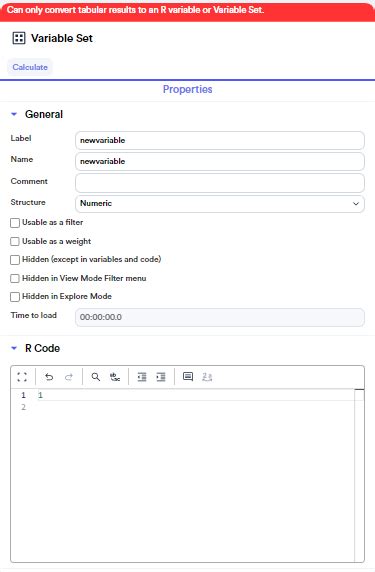This screenshot has width=375, height=572.
Task: Select the Properties tab
Action: point(188,89)
